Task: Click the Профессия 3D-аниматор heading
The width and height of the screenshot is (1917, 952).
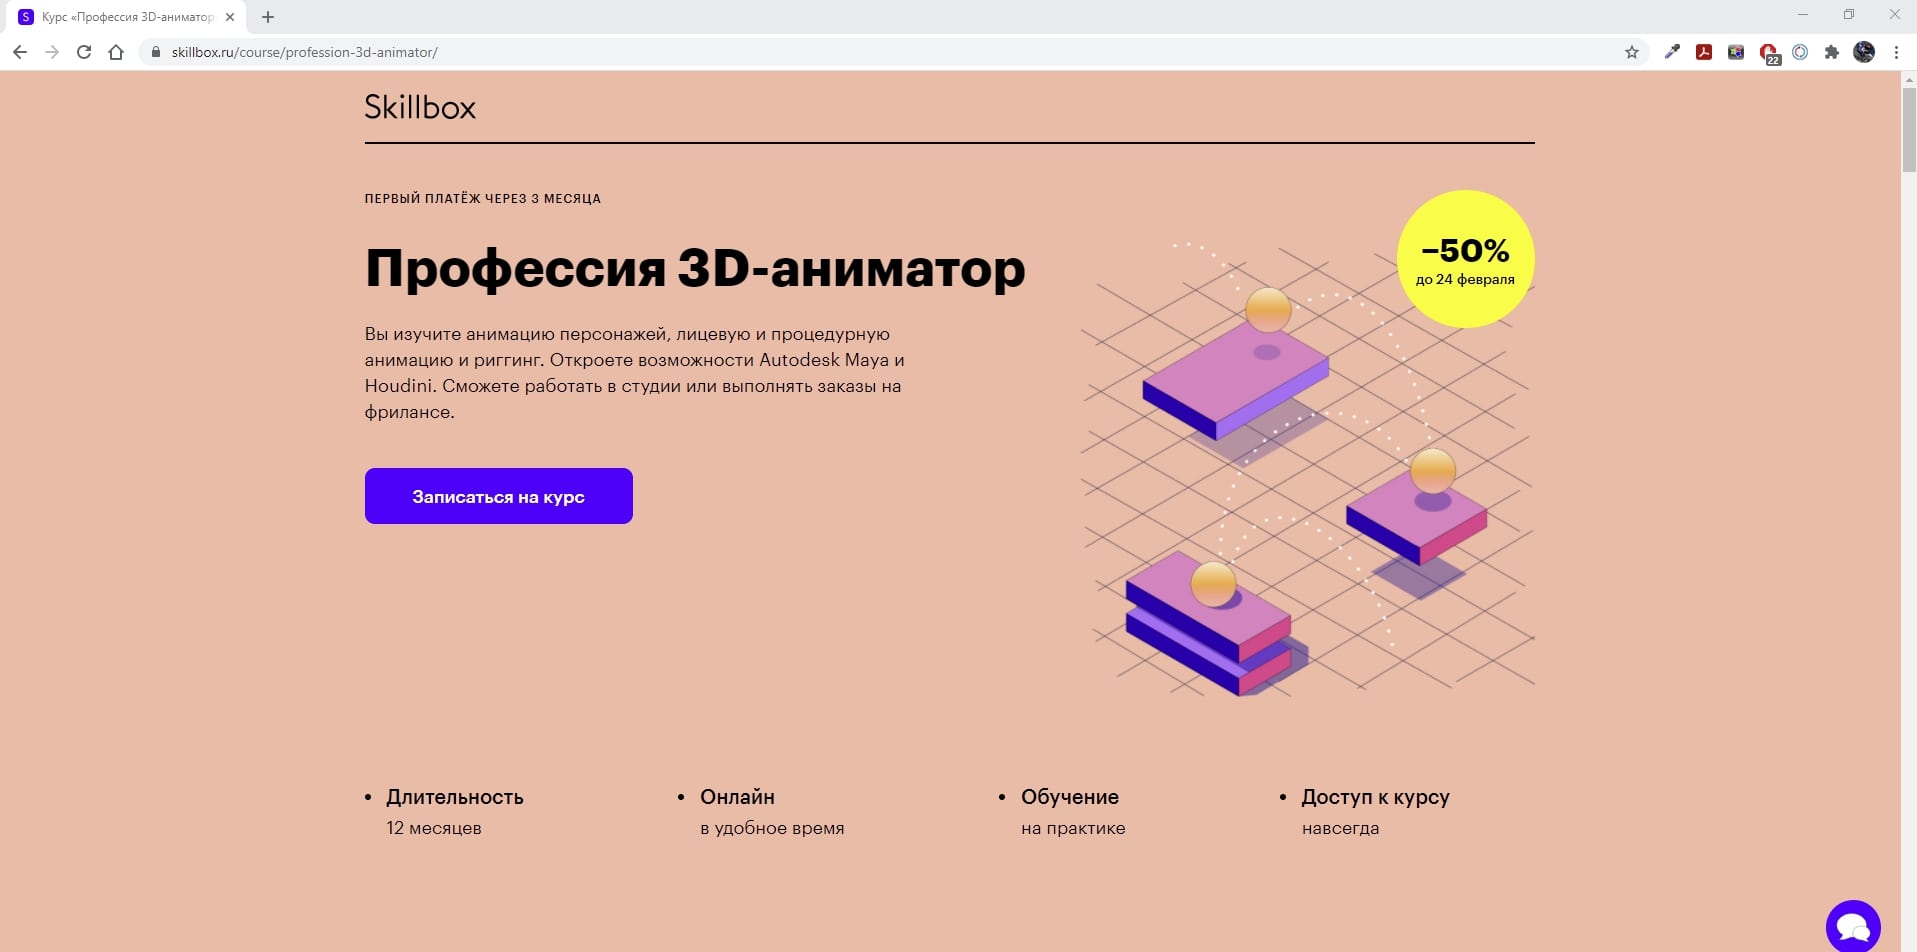Action: [695, 268]
